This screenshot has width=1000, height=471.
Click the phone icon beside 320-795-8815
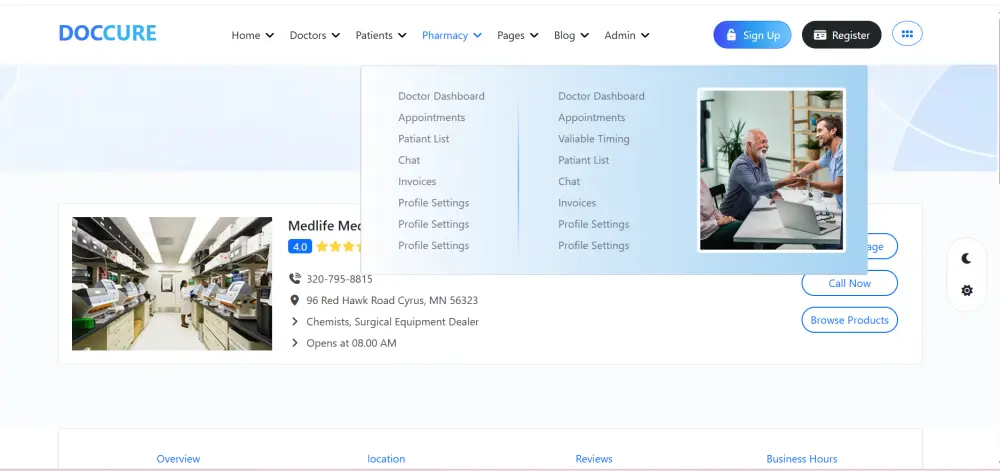click(x=295, y=279)
